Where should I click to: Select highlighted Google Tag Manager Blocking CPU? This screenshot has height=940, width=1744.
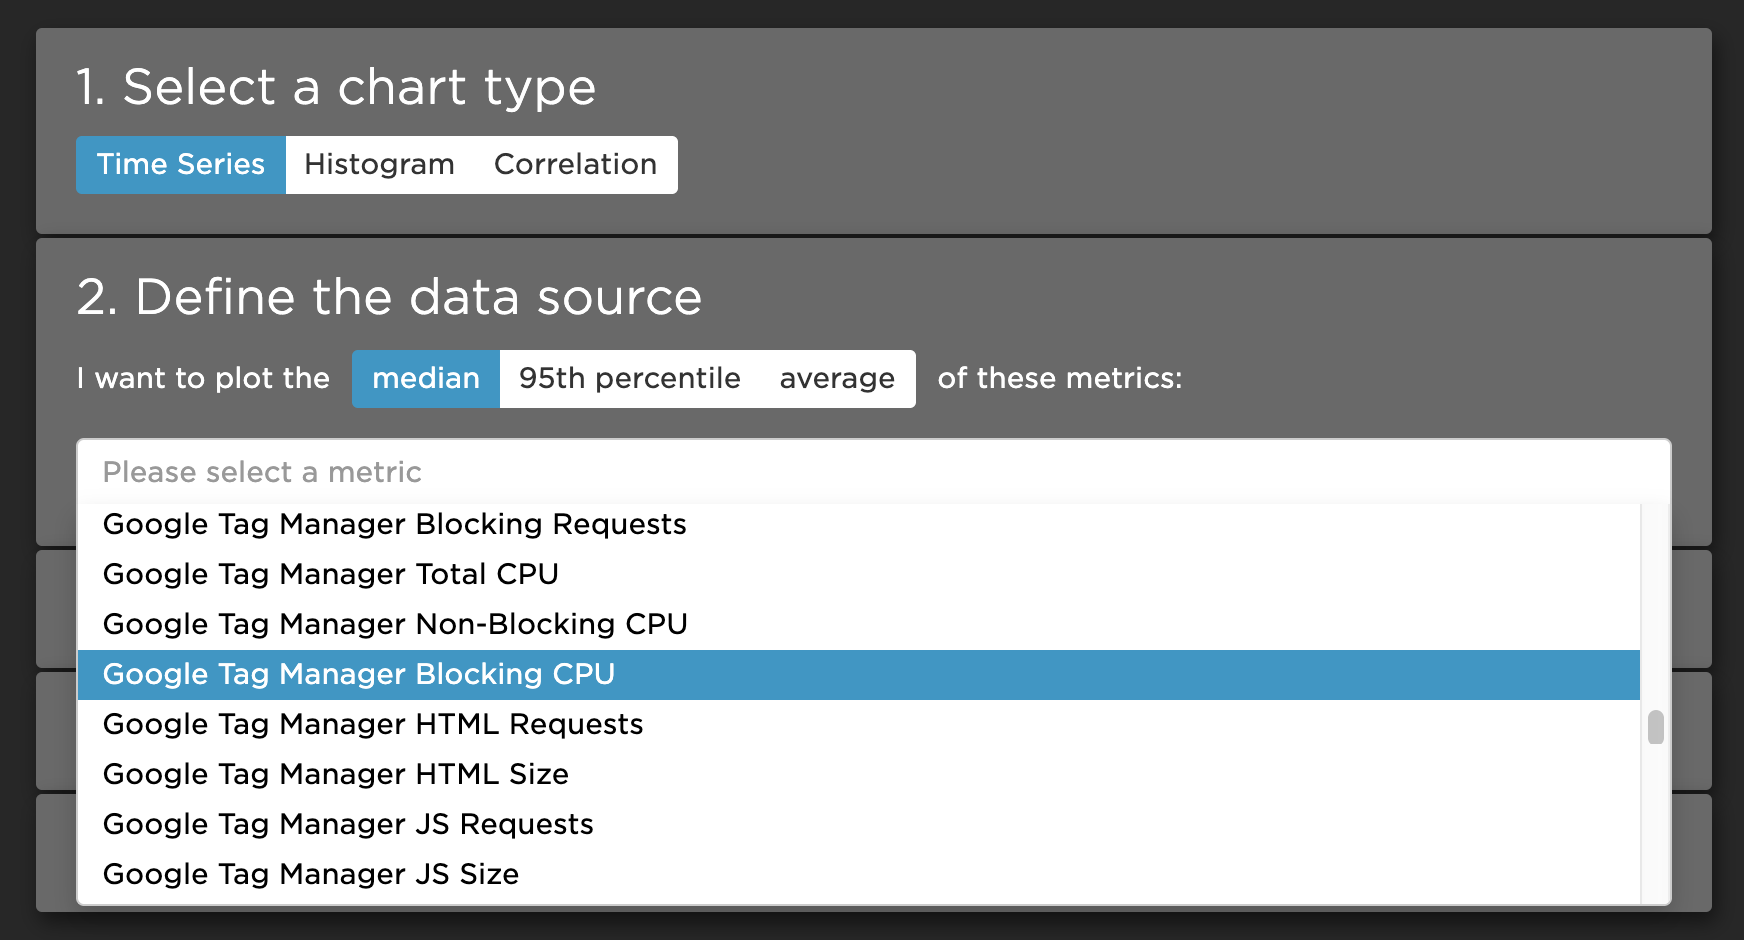[359, 675]
